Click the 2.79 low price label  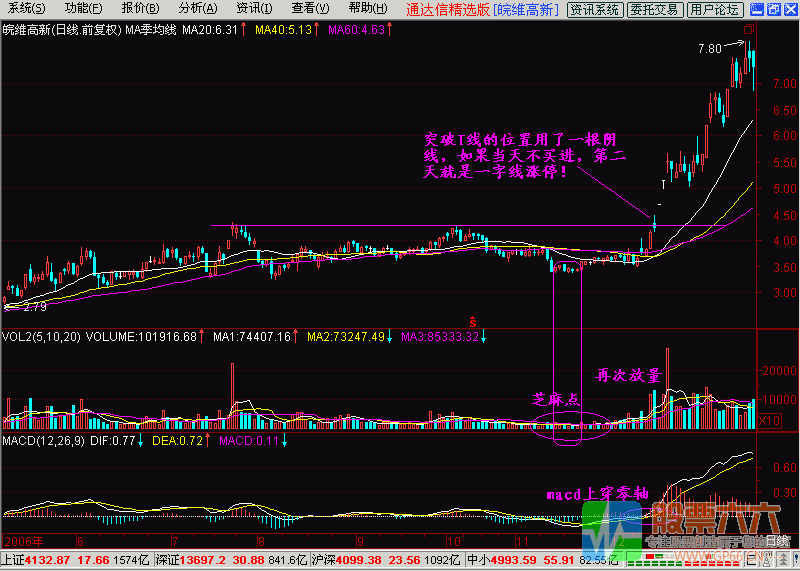(x=34, y=307)
